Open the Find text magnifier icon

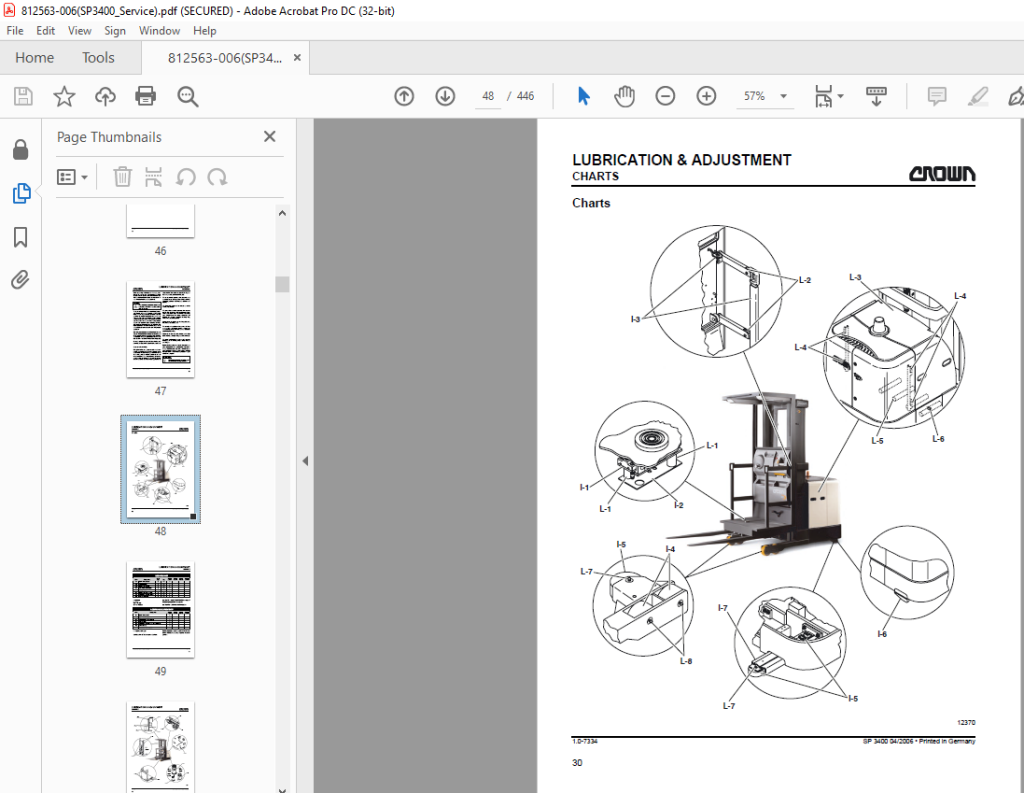187,97
